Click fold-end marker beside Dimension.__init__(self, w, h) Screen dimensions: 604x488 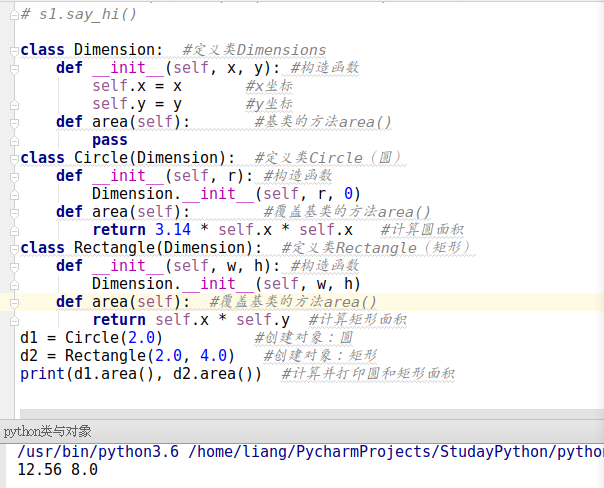(x=14, y=285)
